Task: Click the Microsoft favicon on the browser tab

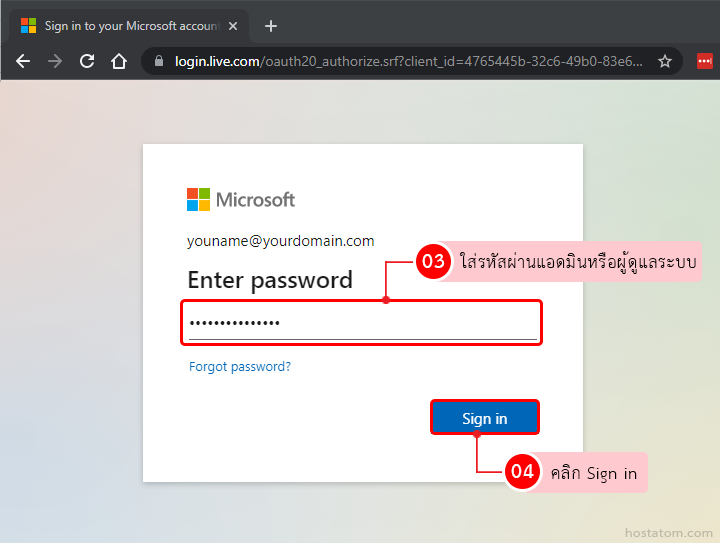Action: pos(28,26)
